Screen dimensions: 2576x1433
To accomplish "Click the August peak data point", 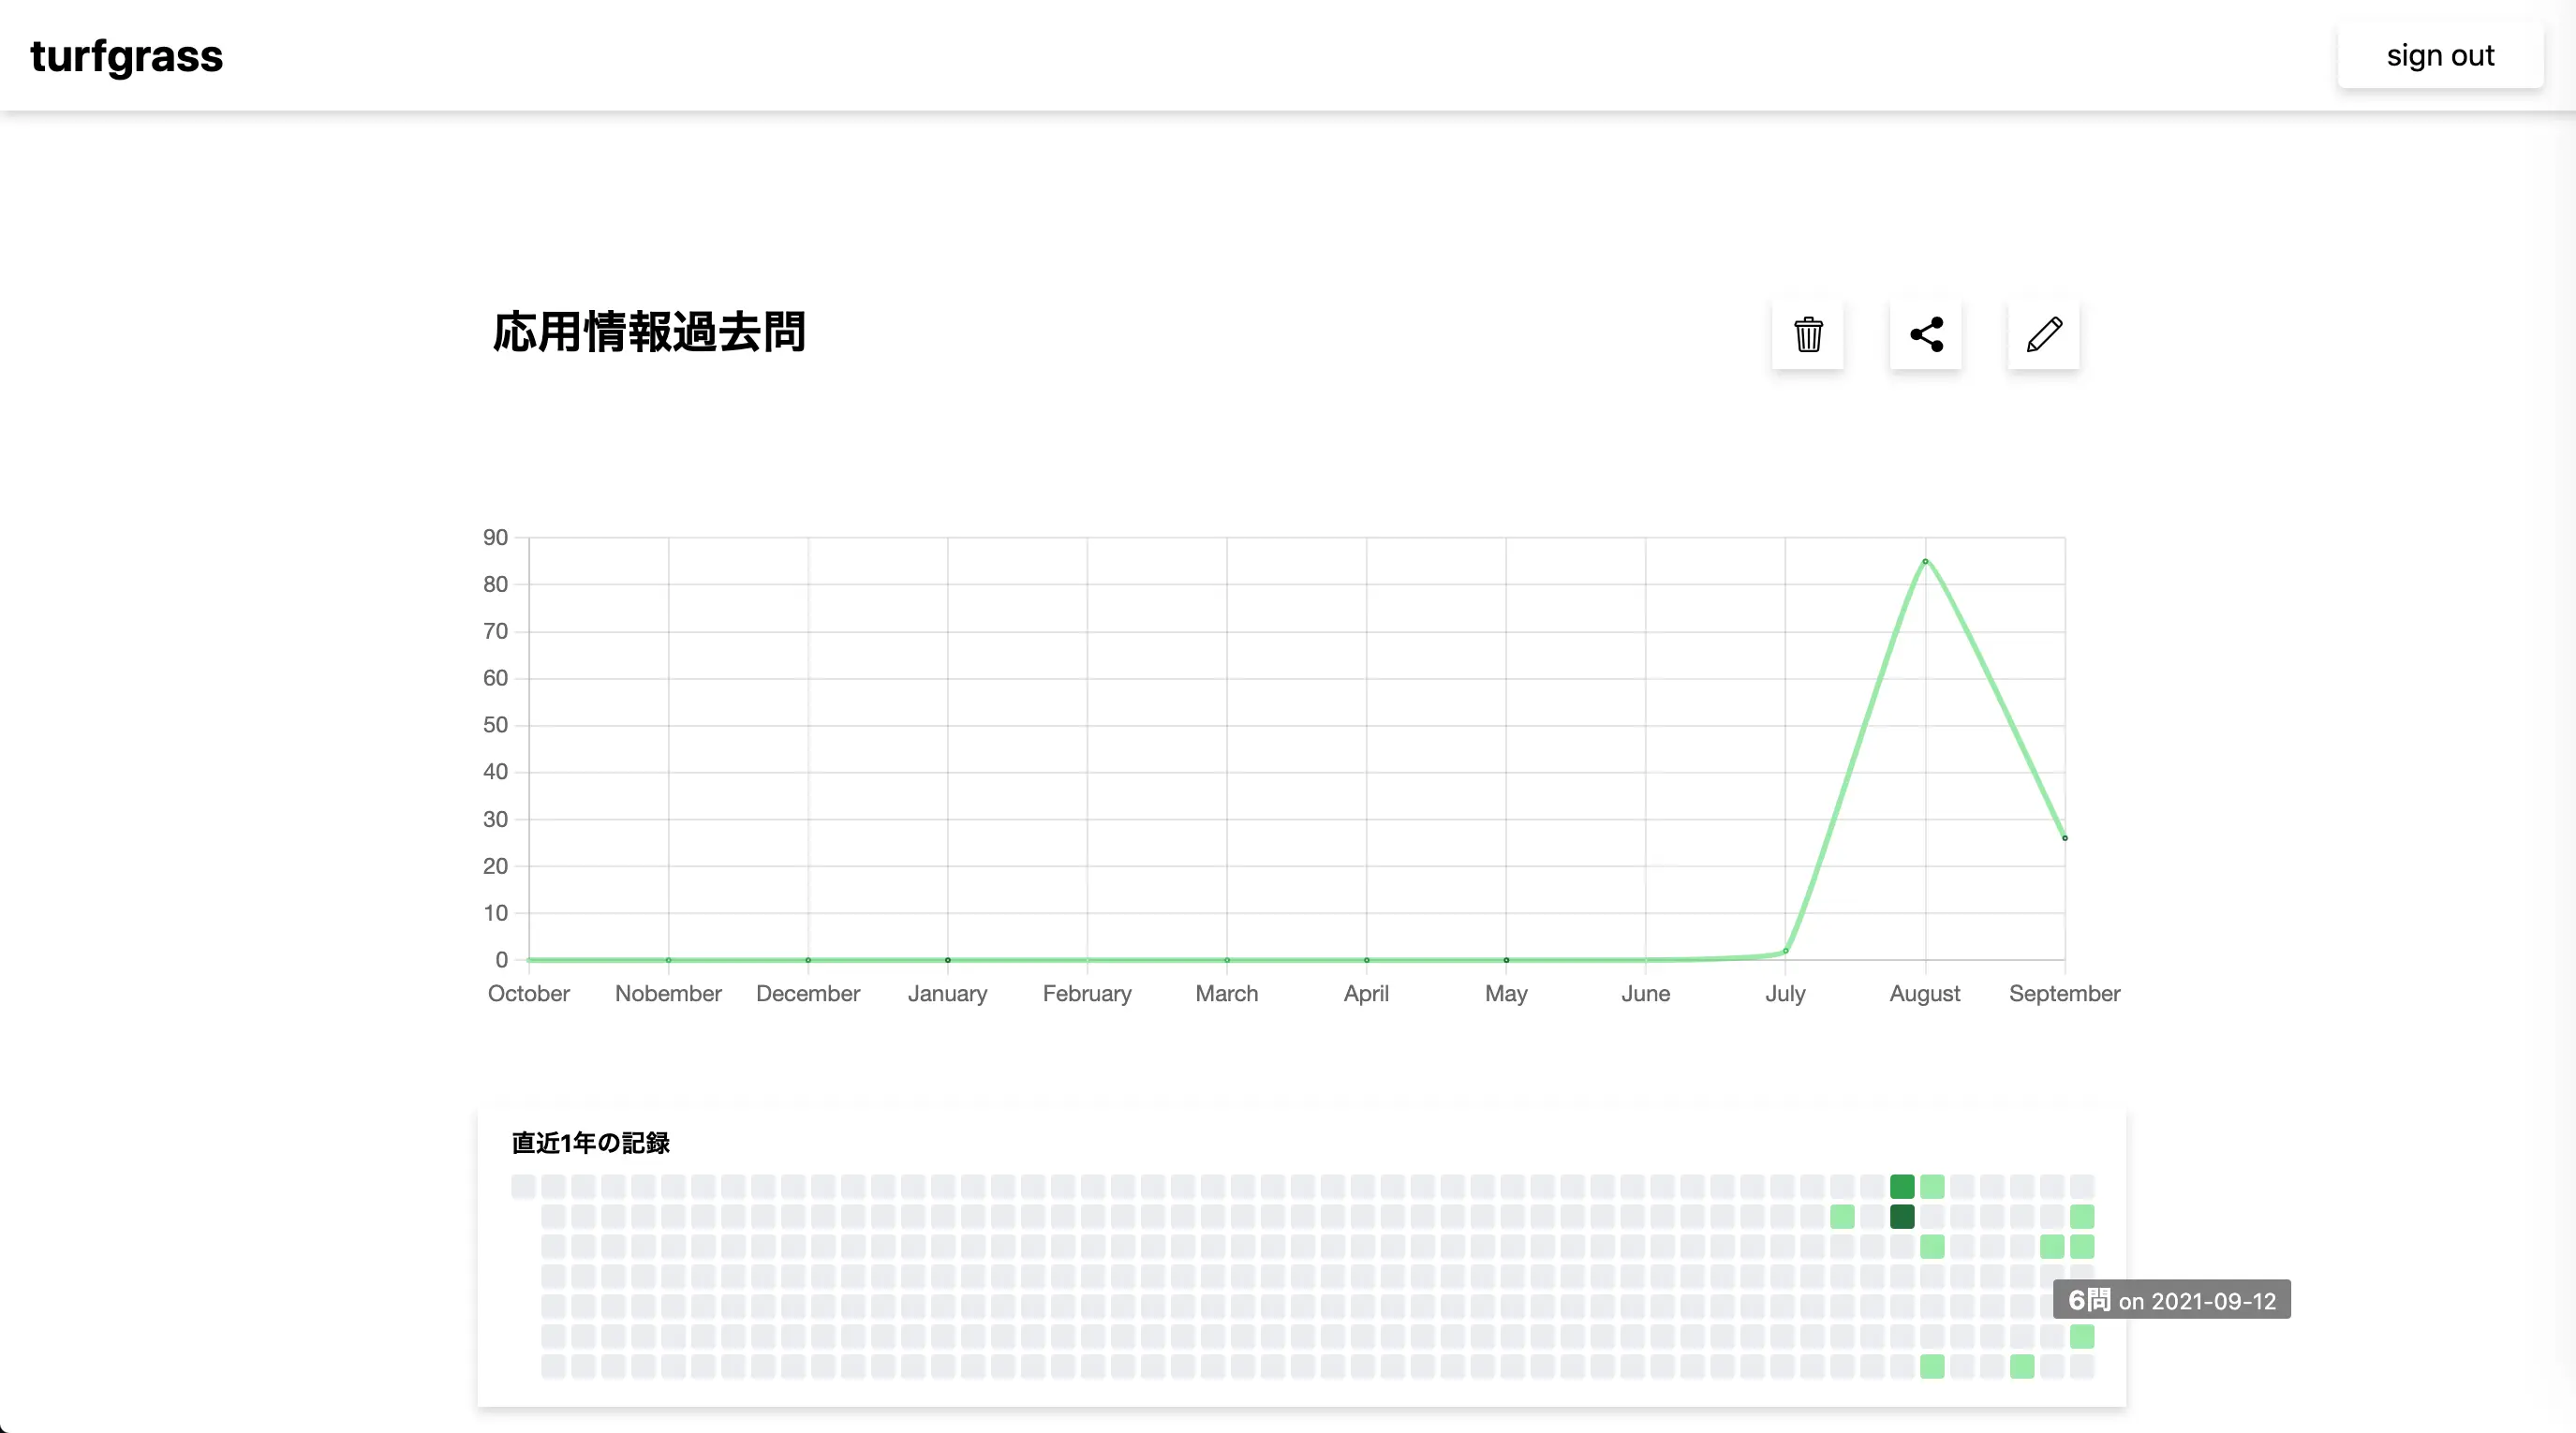I will pos(1925,562).
